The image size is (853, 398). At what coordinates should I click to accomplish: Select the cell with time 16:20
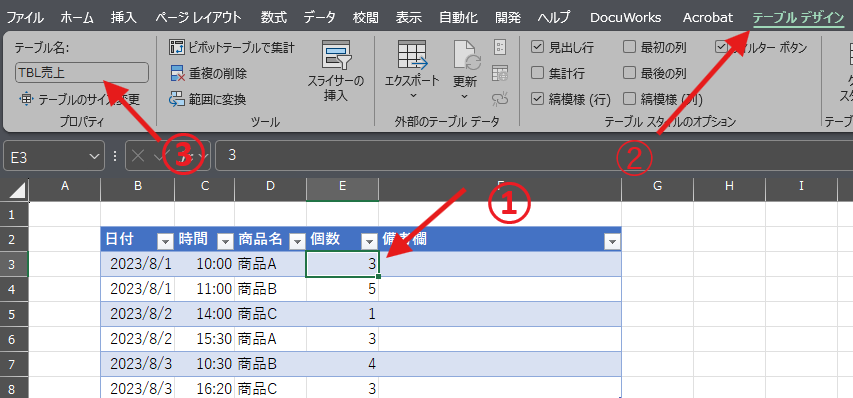point(205,389)
